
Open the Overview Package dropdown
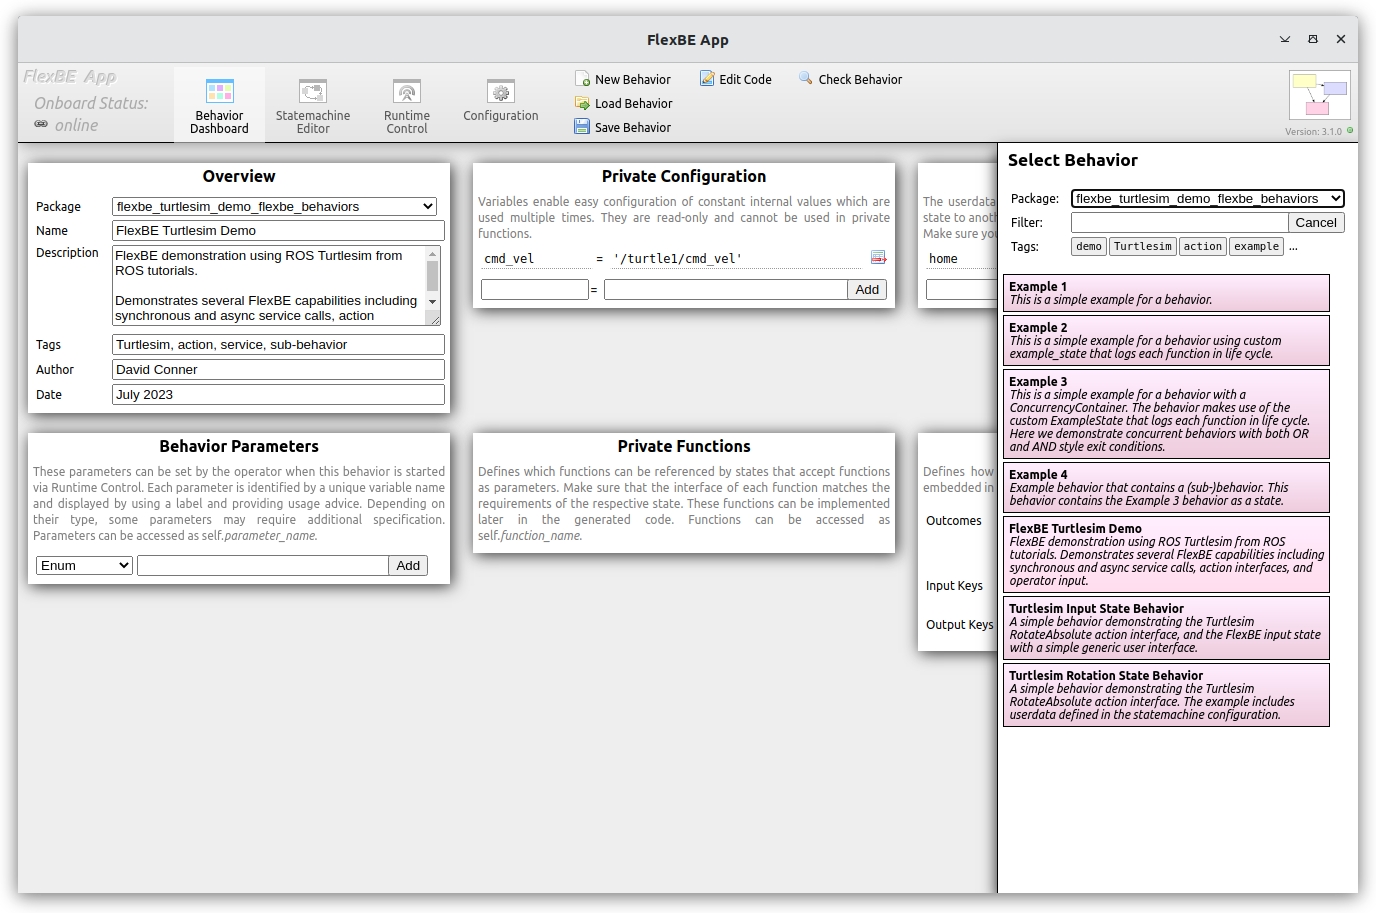[x=275, y=206]
